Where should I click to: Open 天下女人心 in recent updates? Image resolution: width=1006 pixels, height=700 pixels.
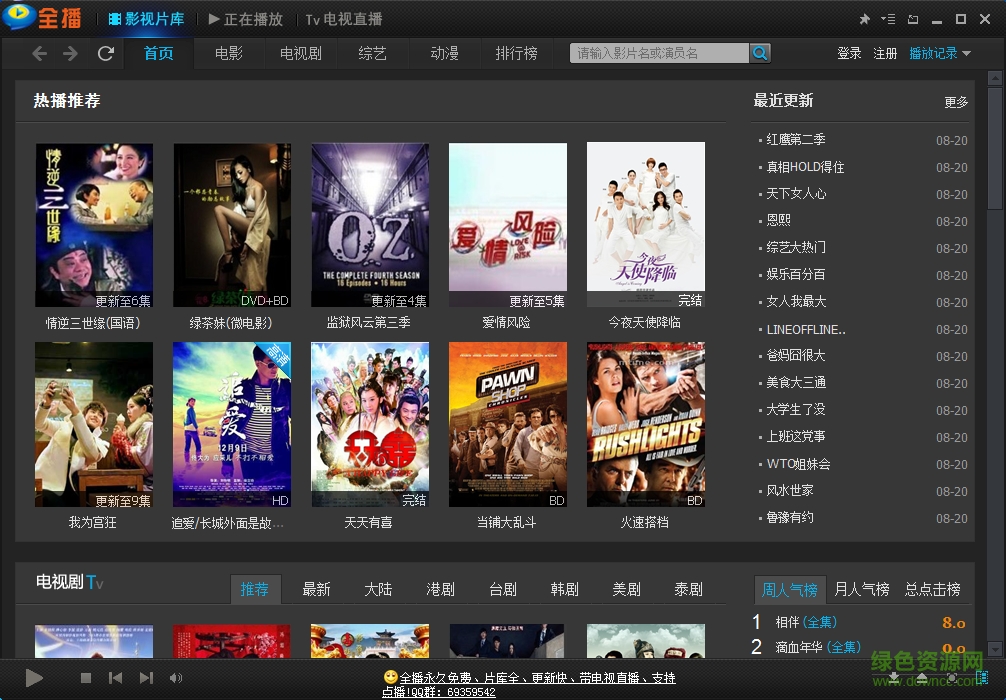pyautogui.click(x=796, y=193)
